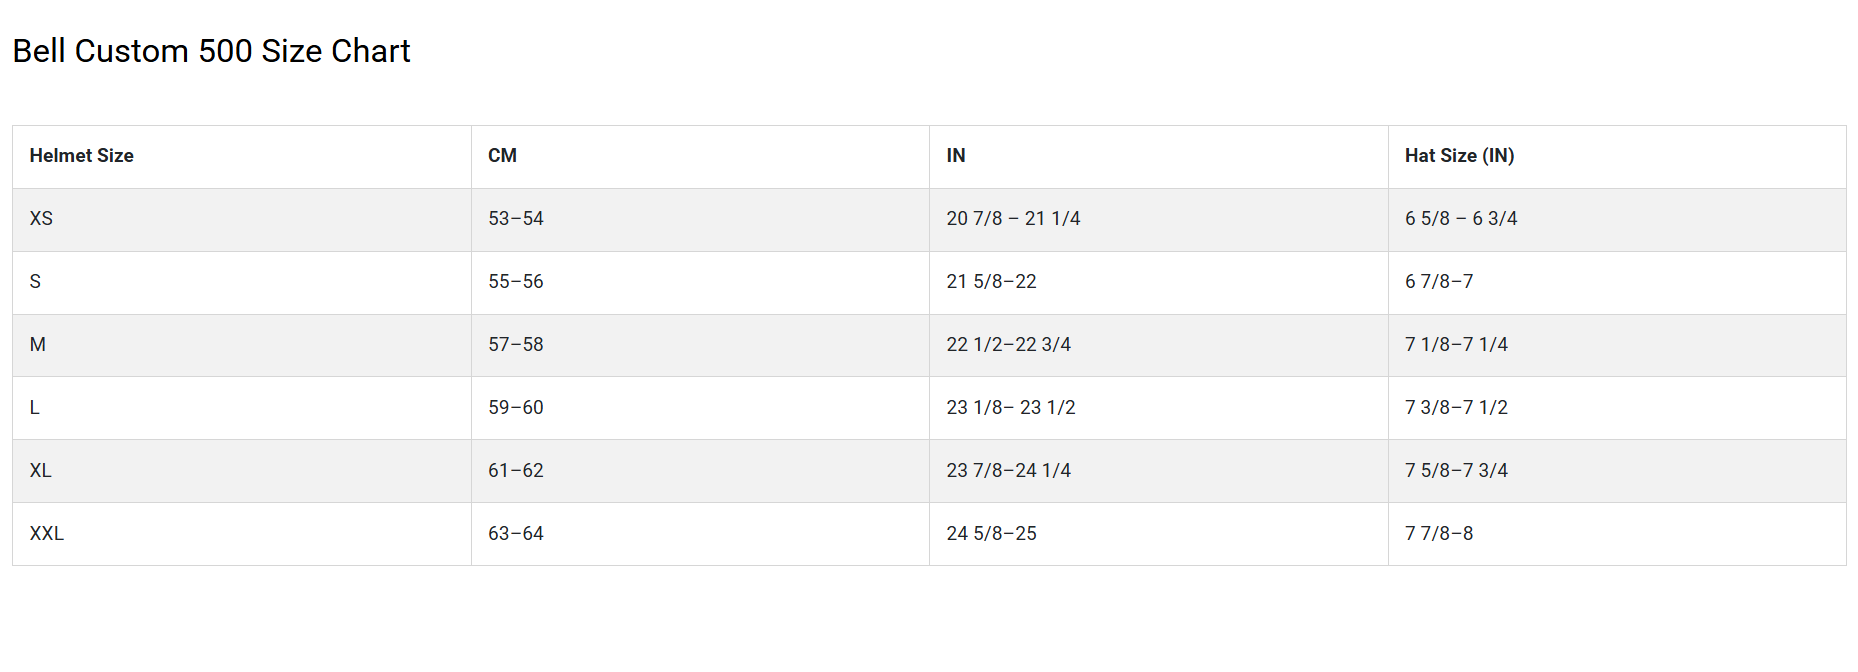This screenshot has height=672, width=1858.
Task: Click the 7 1/8–7 1/4 hat size cell
Action: coord(1456,345)
